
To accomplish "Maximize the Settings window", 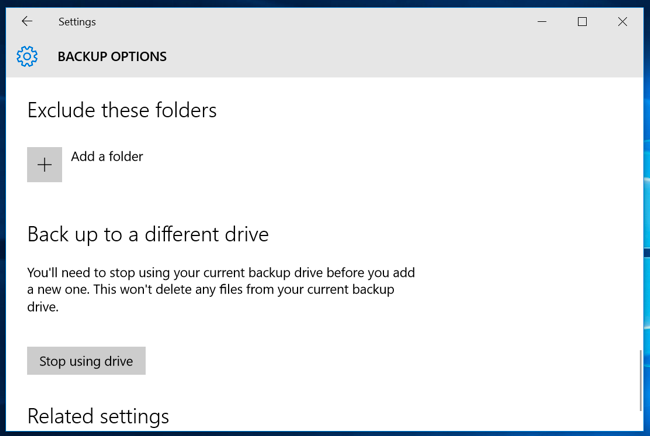I will tap(582, 21).
